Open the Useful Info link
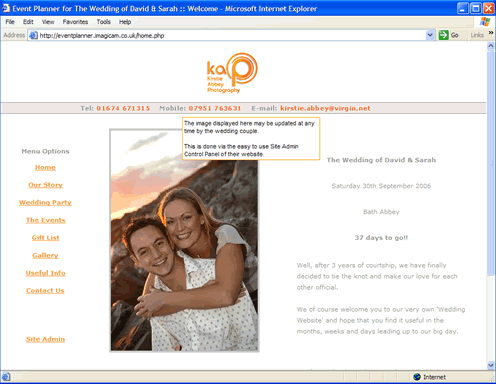The height and width of the screenshot is (384, 496). pyautogui.click(x=46, y=273)
